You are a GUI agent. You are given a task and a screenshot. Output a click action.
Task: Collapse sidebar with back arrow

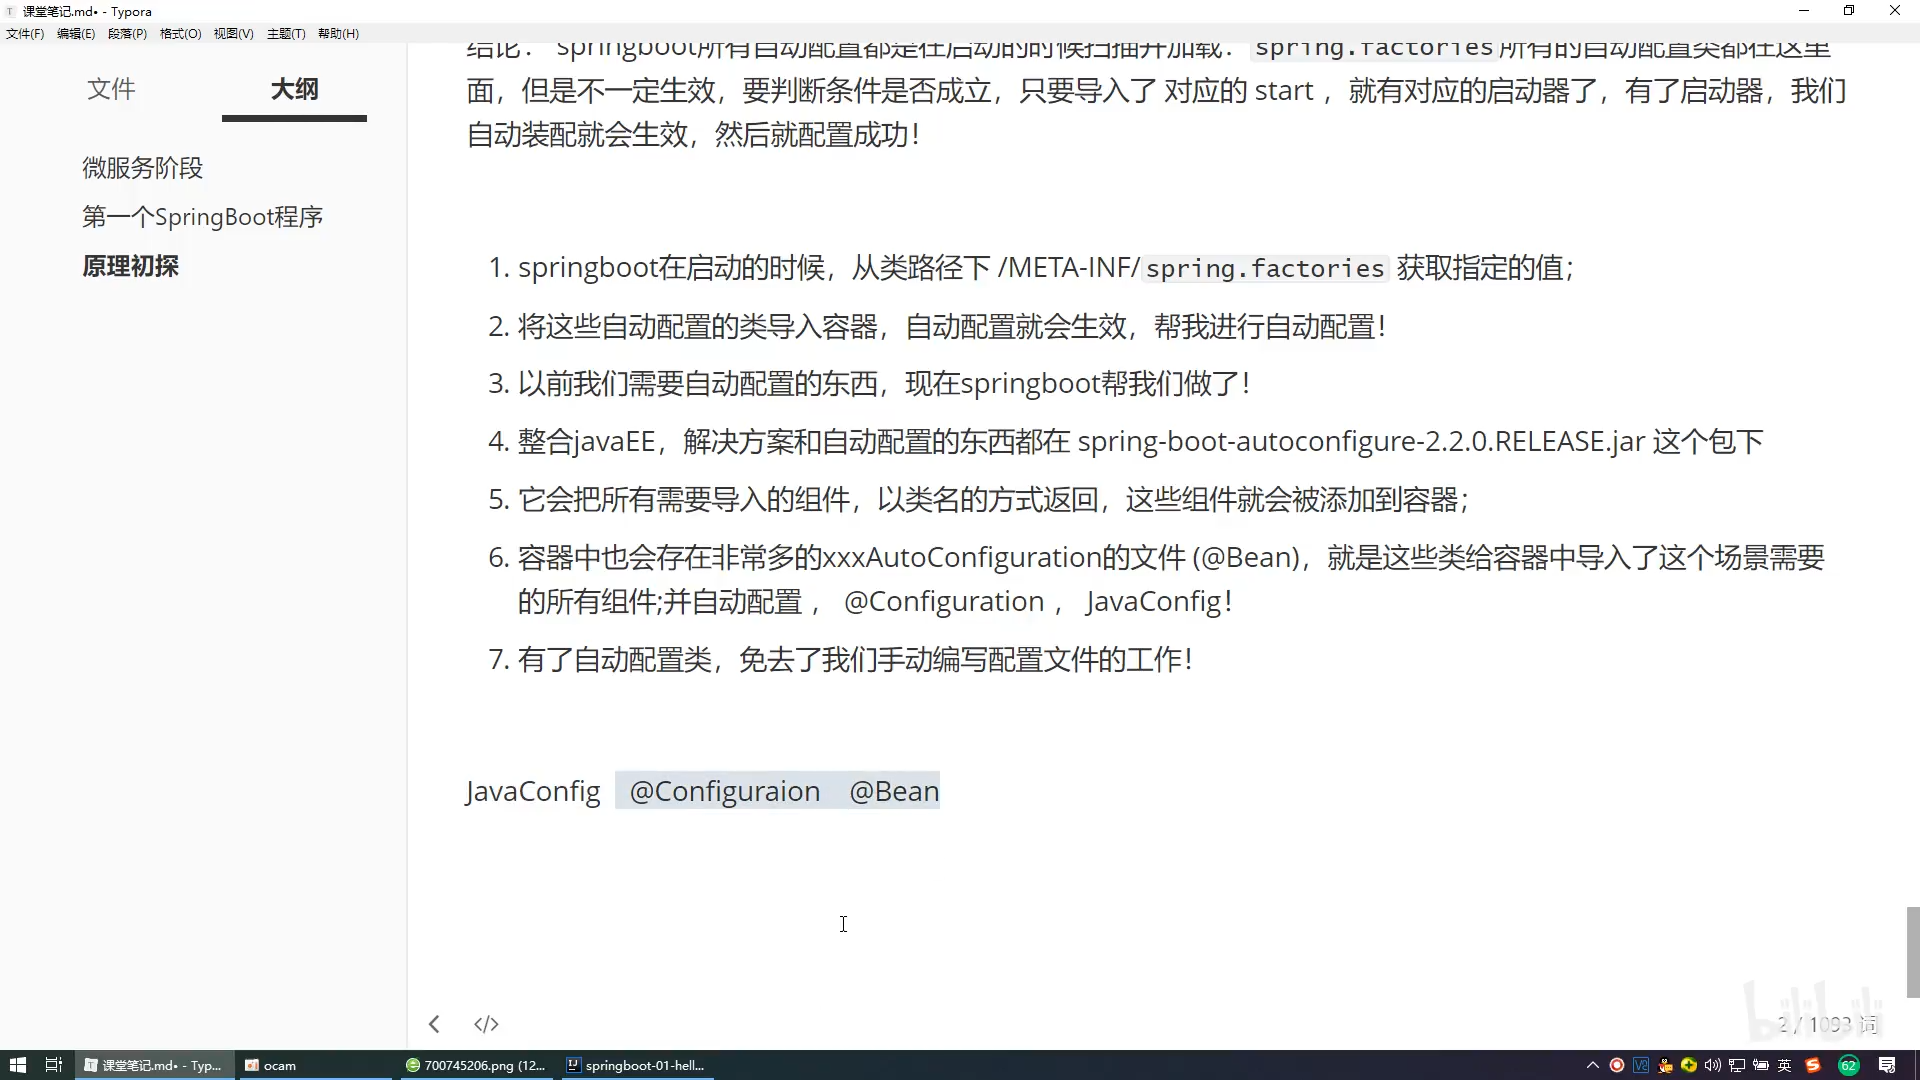tap(434, 1024)
